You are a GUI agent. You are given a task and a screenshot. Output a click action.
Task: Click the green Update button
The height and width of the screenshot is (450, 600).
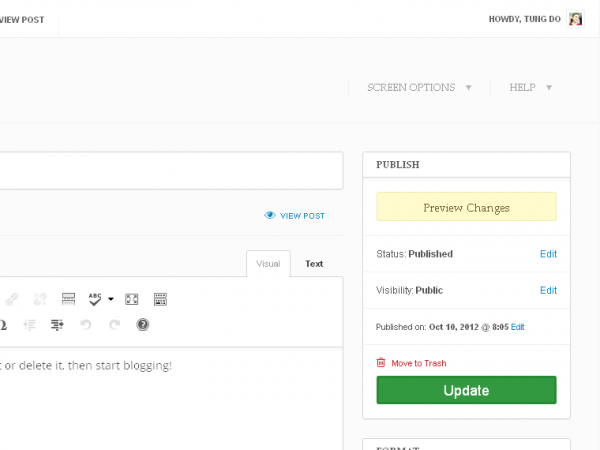pos(466,390)
